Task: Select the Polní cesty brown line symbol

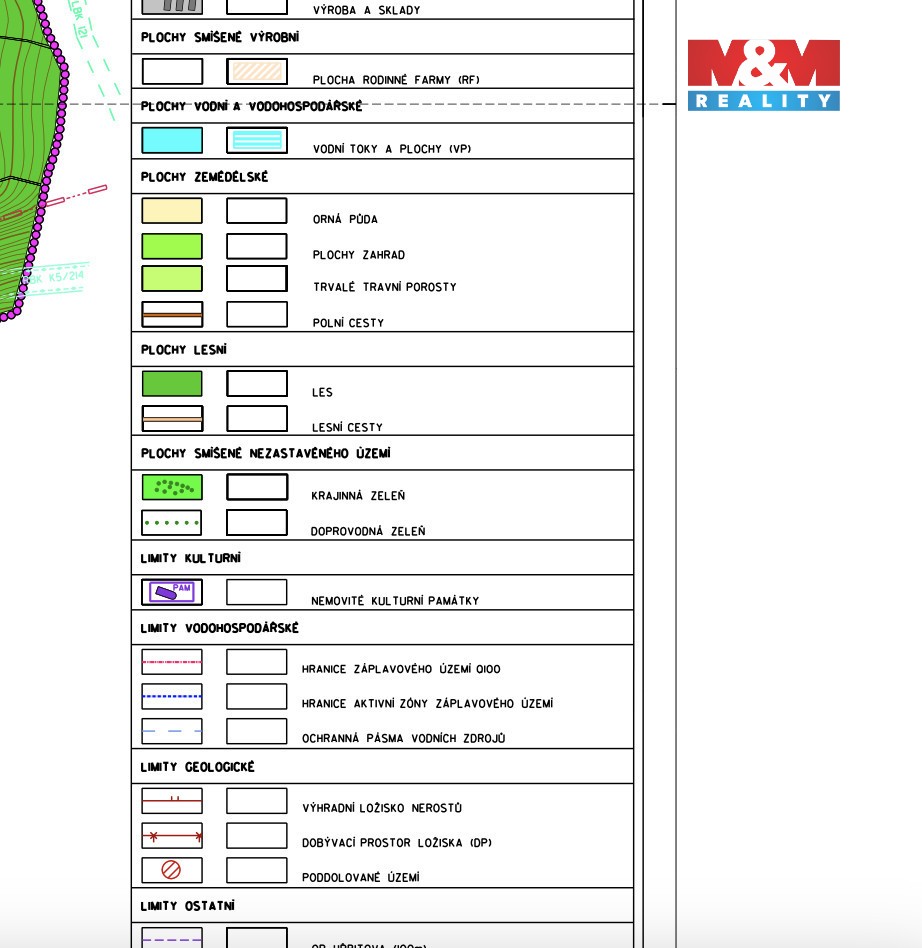Action: click(172, 315)
